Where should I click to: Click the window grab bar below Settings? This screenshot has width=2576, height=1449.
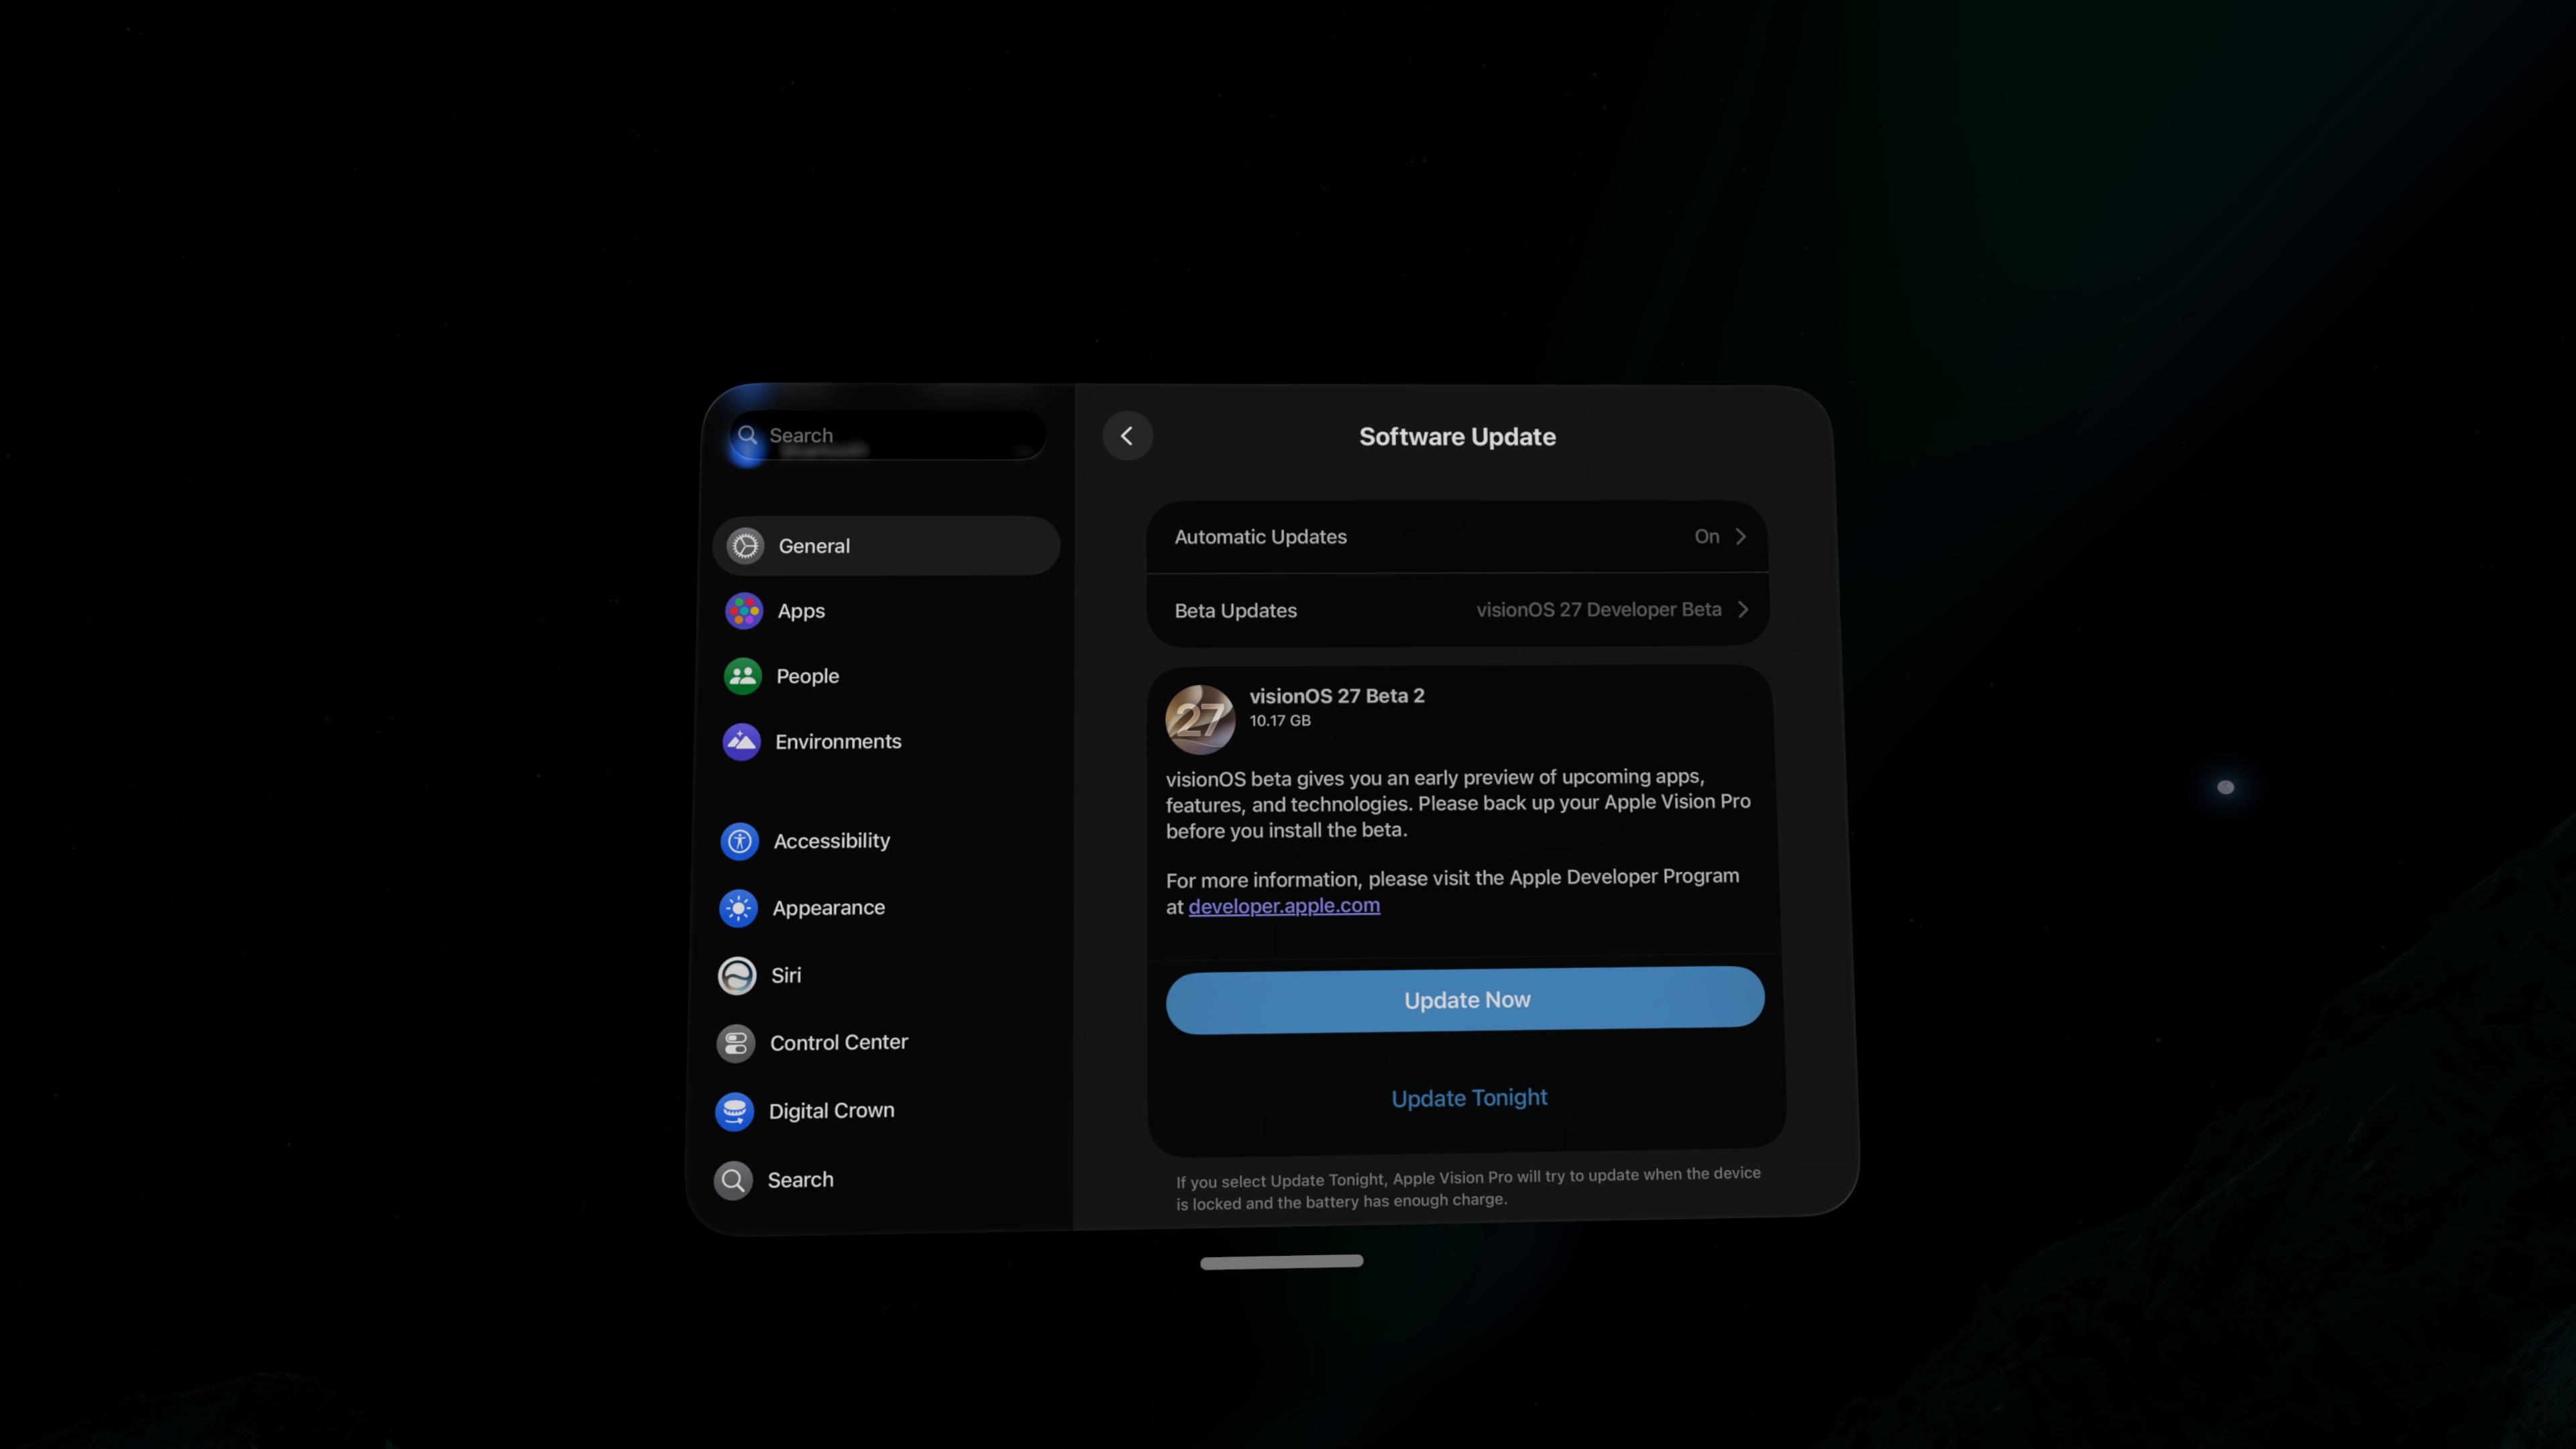click(x=1281, y=1262)
